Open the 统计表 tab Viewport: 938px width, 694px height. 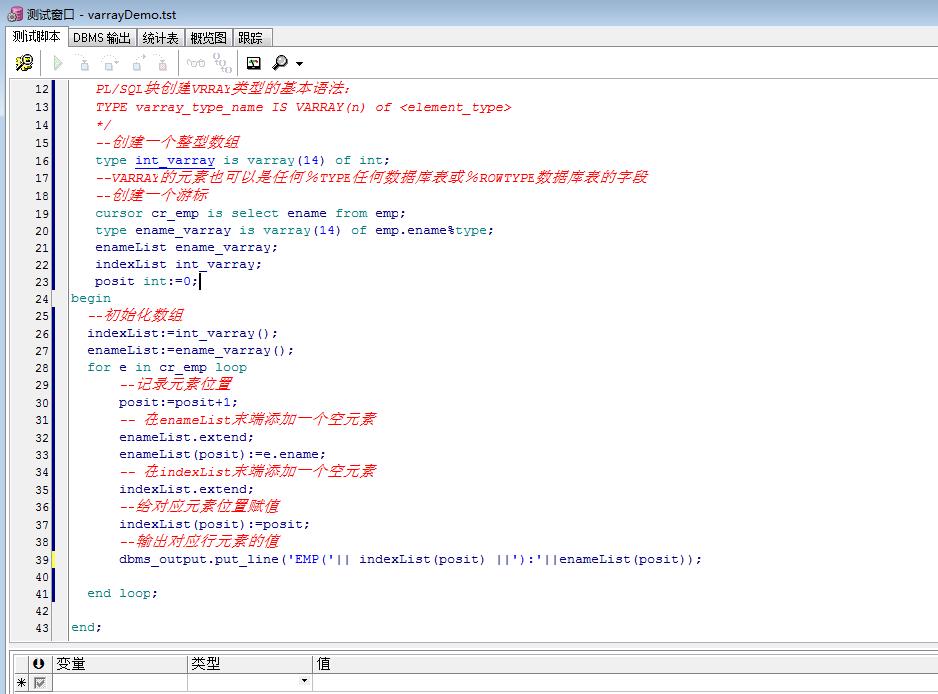160,38
